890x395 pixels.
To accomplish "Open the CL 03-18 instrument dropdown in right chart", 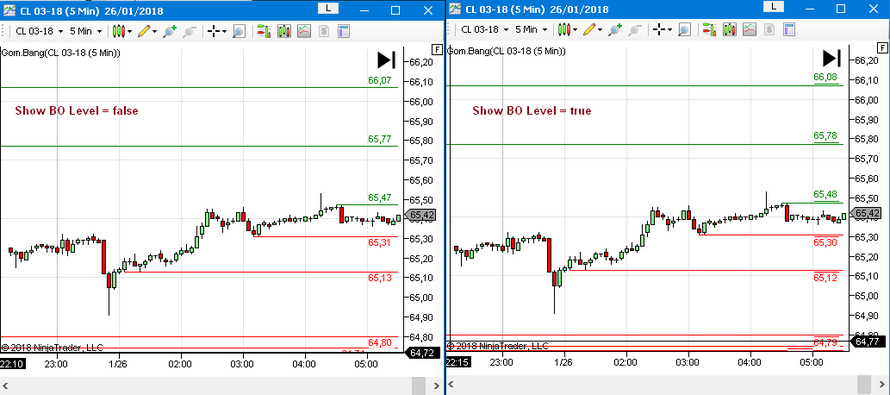I will pyautogui.click(x=484, y=30).
